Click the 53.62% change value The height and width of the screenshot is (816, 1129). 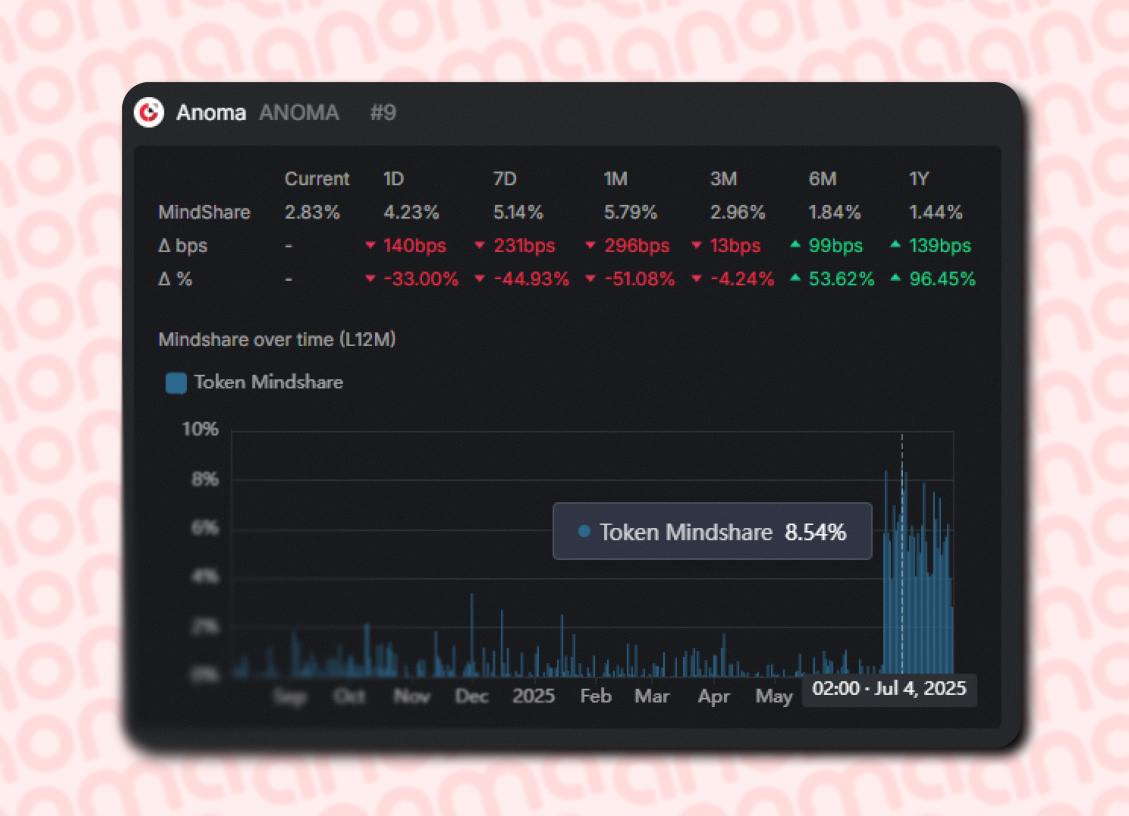(842, 279)
